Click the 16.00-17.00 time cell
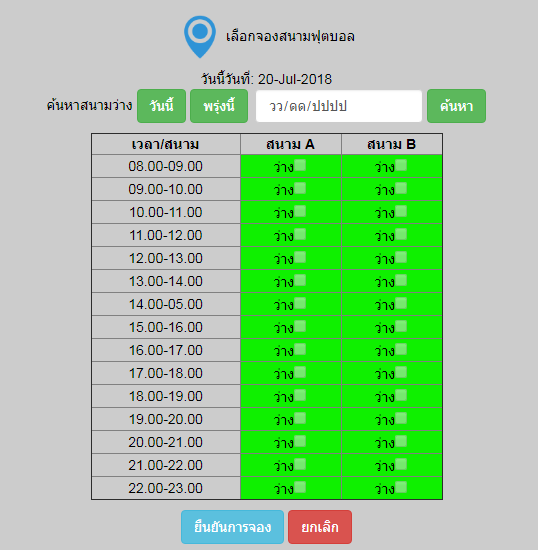The width and height of the screenshot is (538, 550). tap(166, 350)
